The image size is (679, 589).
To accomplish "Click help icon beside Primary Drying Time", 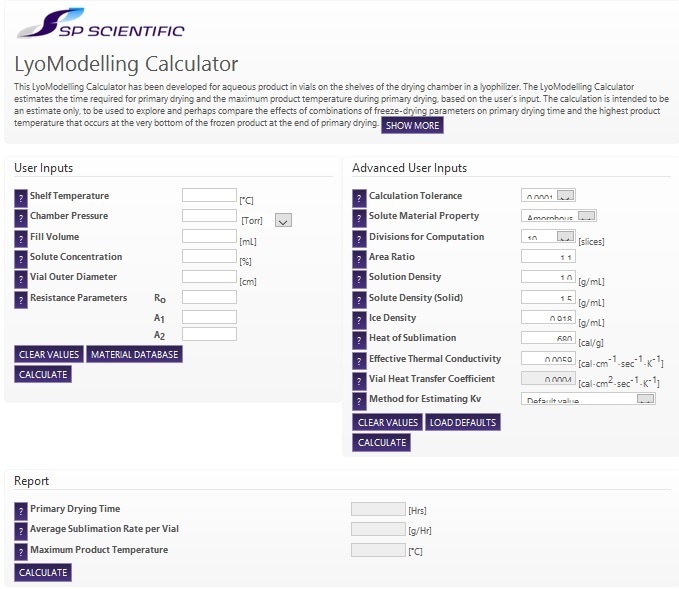I will [21, 510].
